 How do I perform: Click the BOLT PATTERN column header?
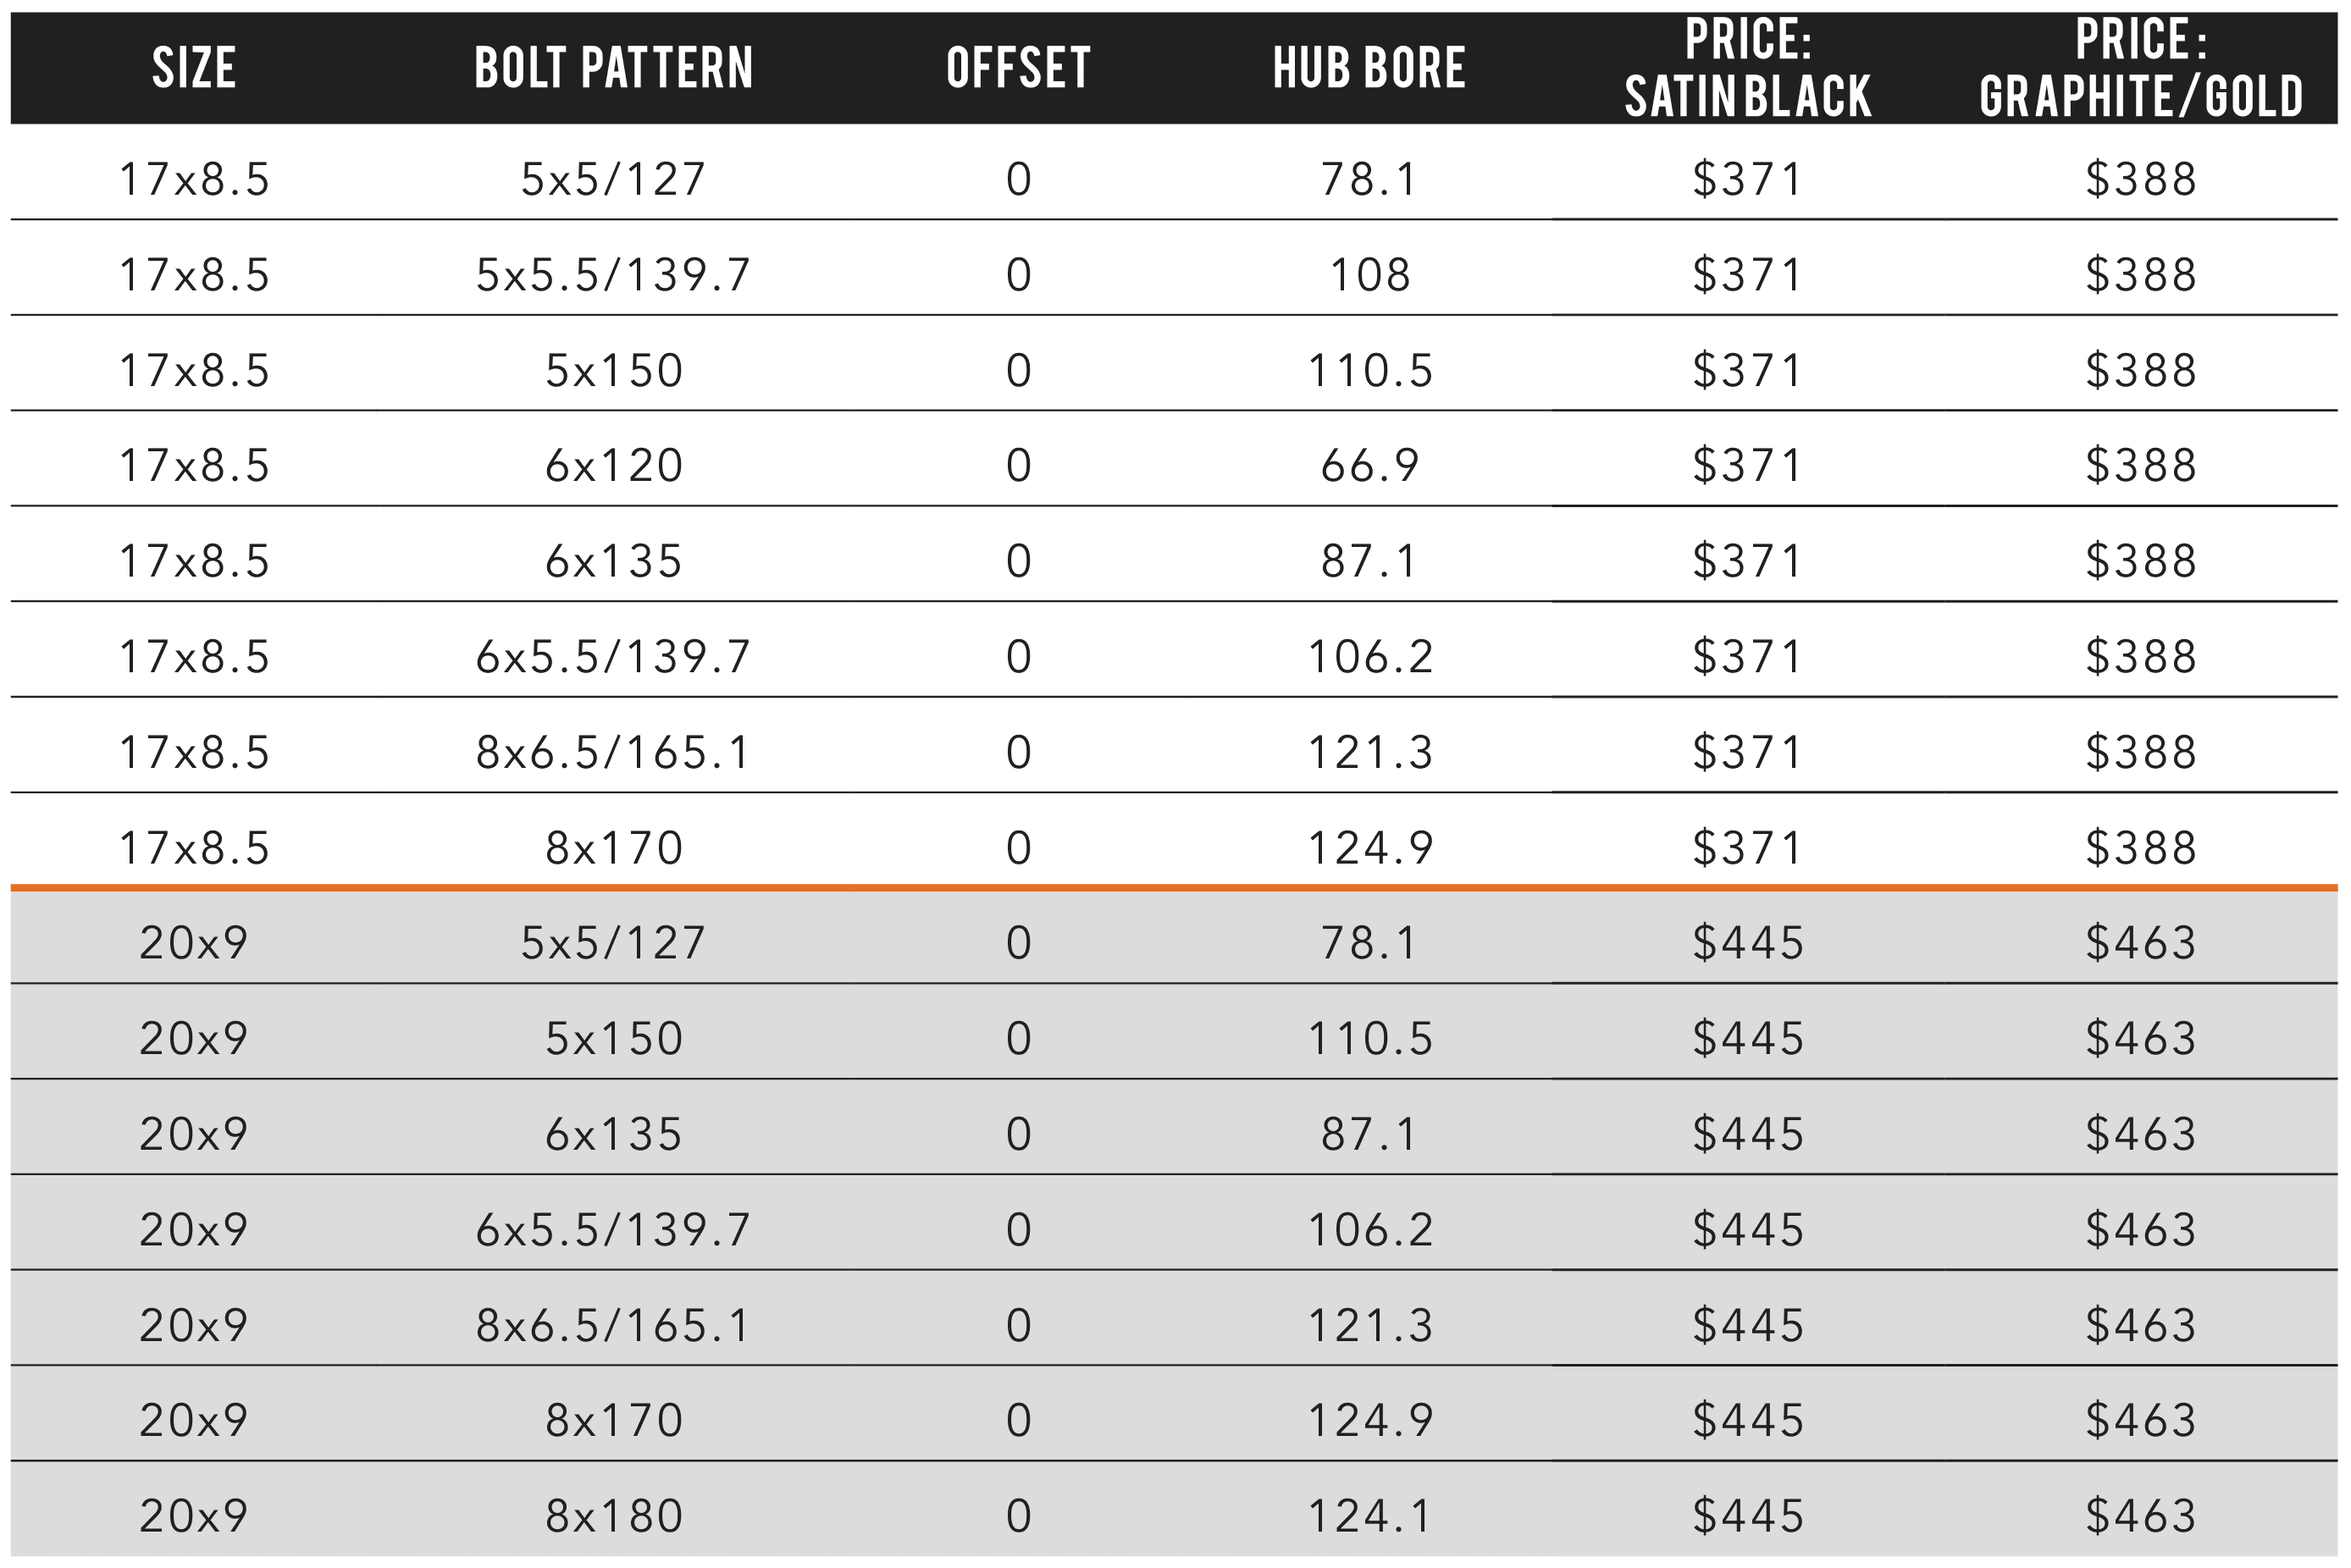[x=613, y=68]
